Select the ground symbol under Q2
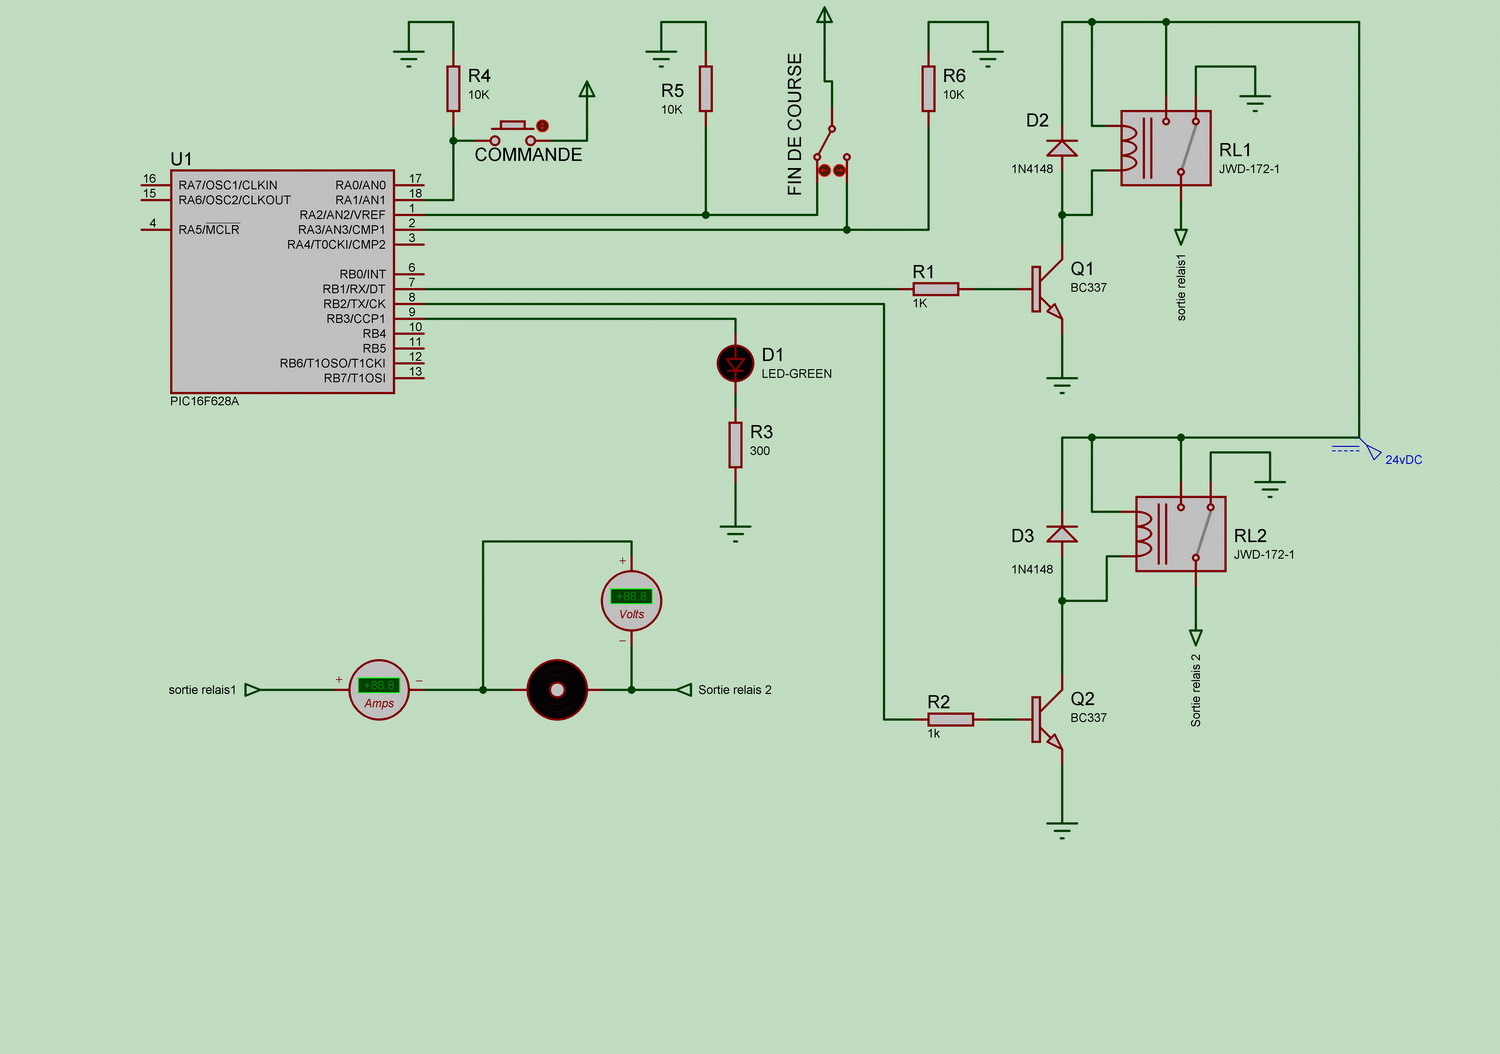The height and width of the screenshot is (1054, 1500). [x=1062, y=830]
